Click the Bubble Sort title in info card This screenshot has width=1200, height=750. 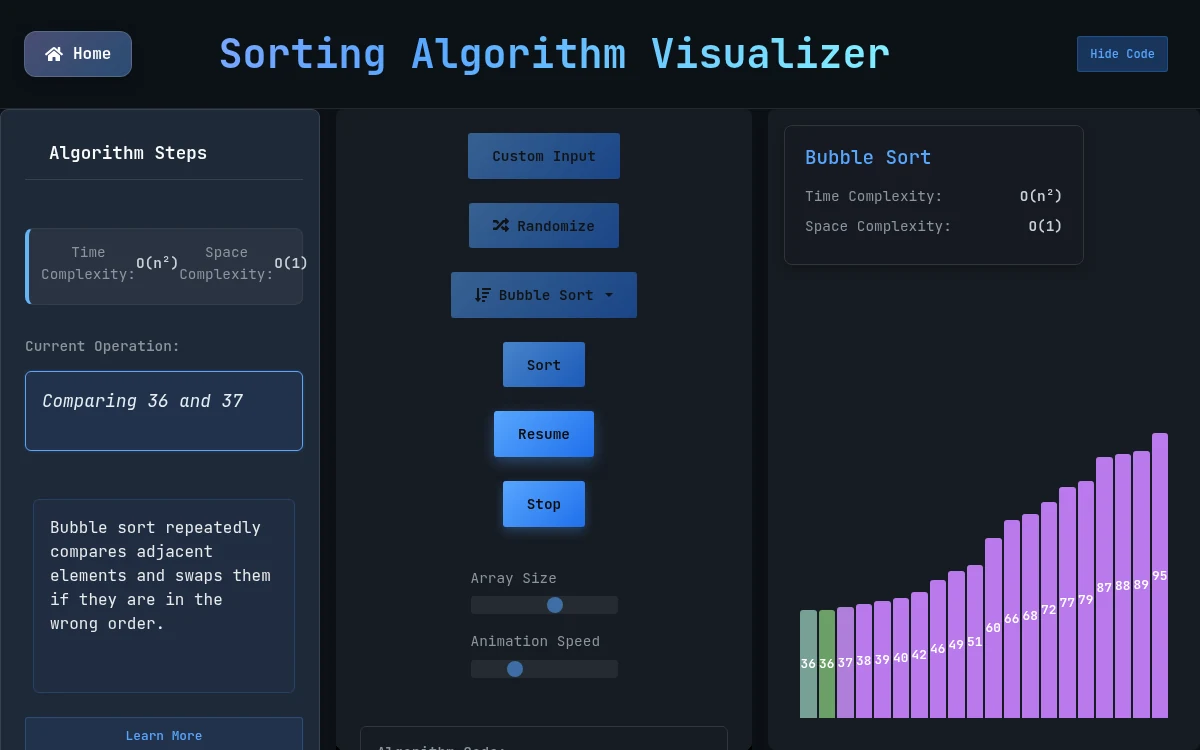click(x=868, y=157)
